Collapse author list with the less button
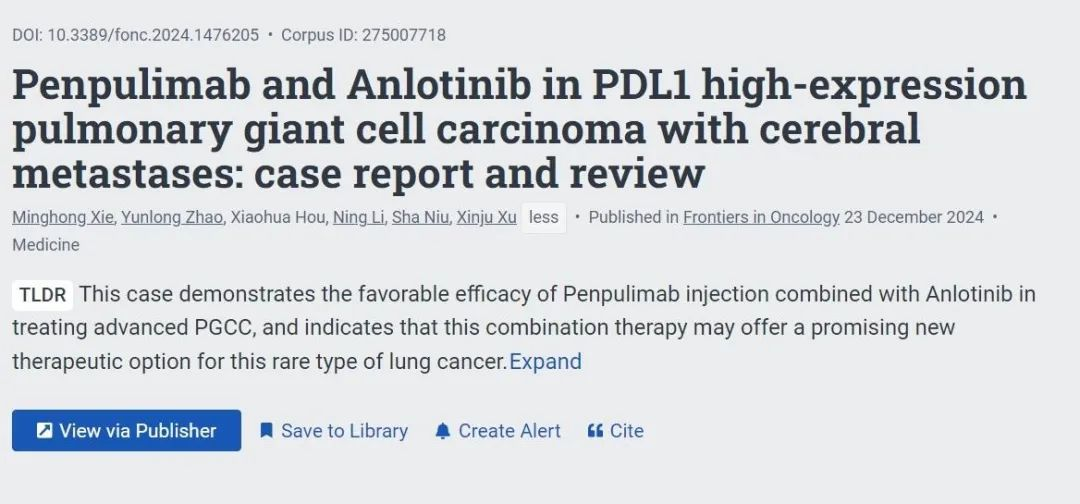The width and height of the screenshot is (1080, 504). (543, 217)
